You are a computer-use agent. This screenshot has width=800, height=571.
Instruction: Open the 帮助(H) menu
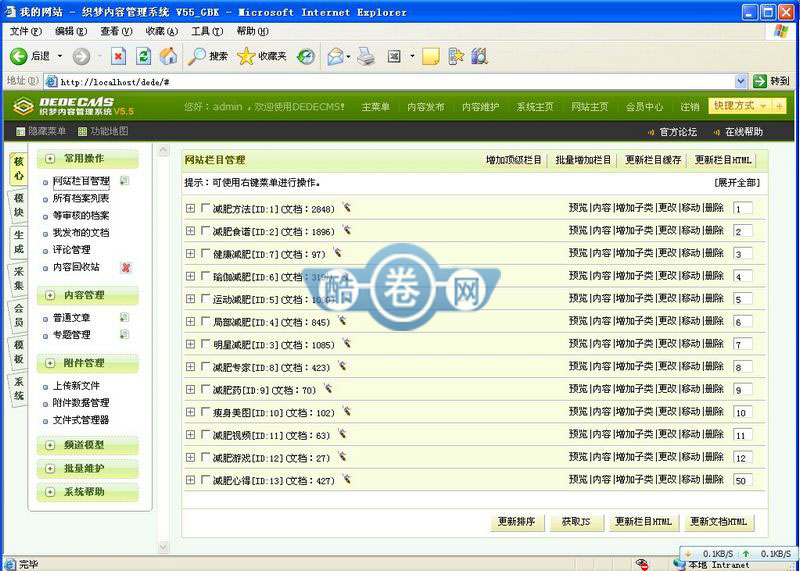pos(253,31)
